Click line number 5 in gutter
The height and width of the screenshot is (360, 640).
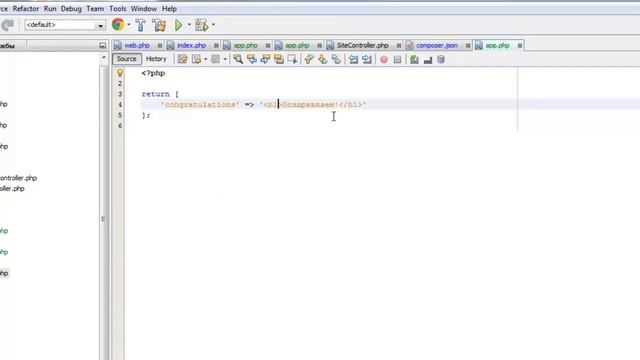(x=120, y=116)
